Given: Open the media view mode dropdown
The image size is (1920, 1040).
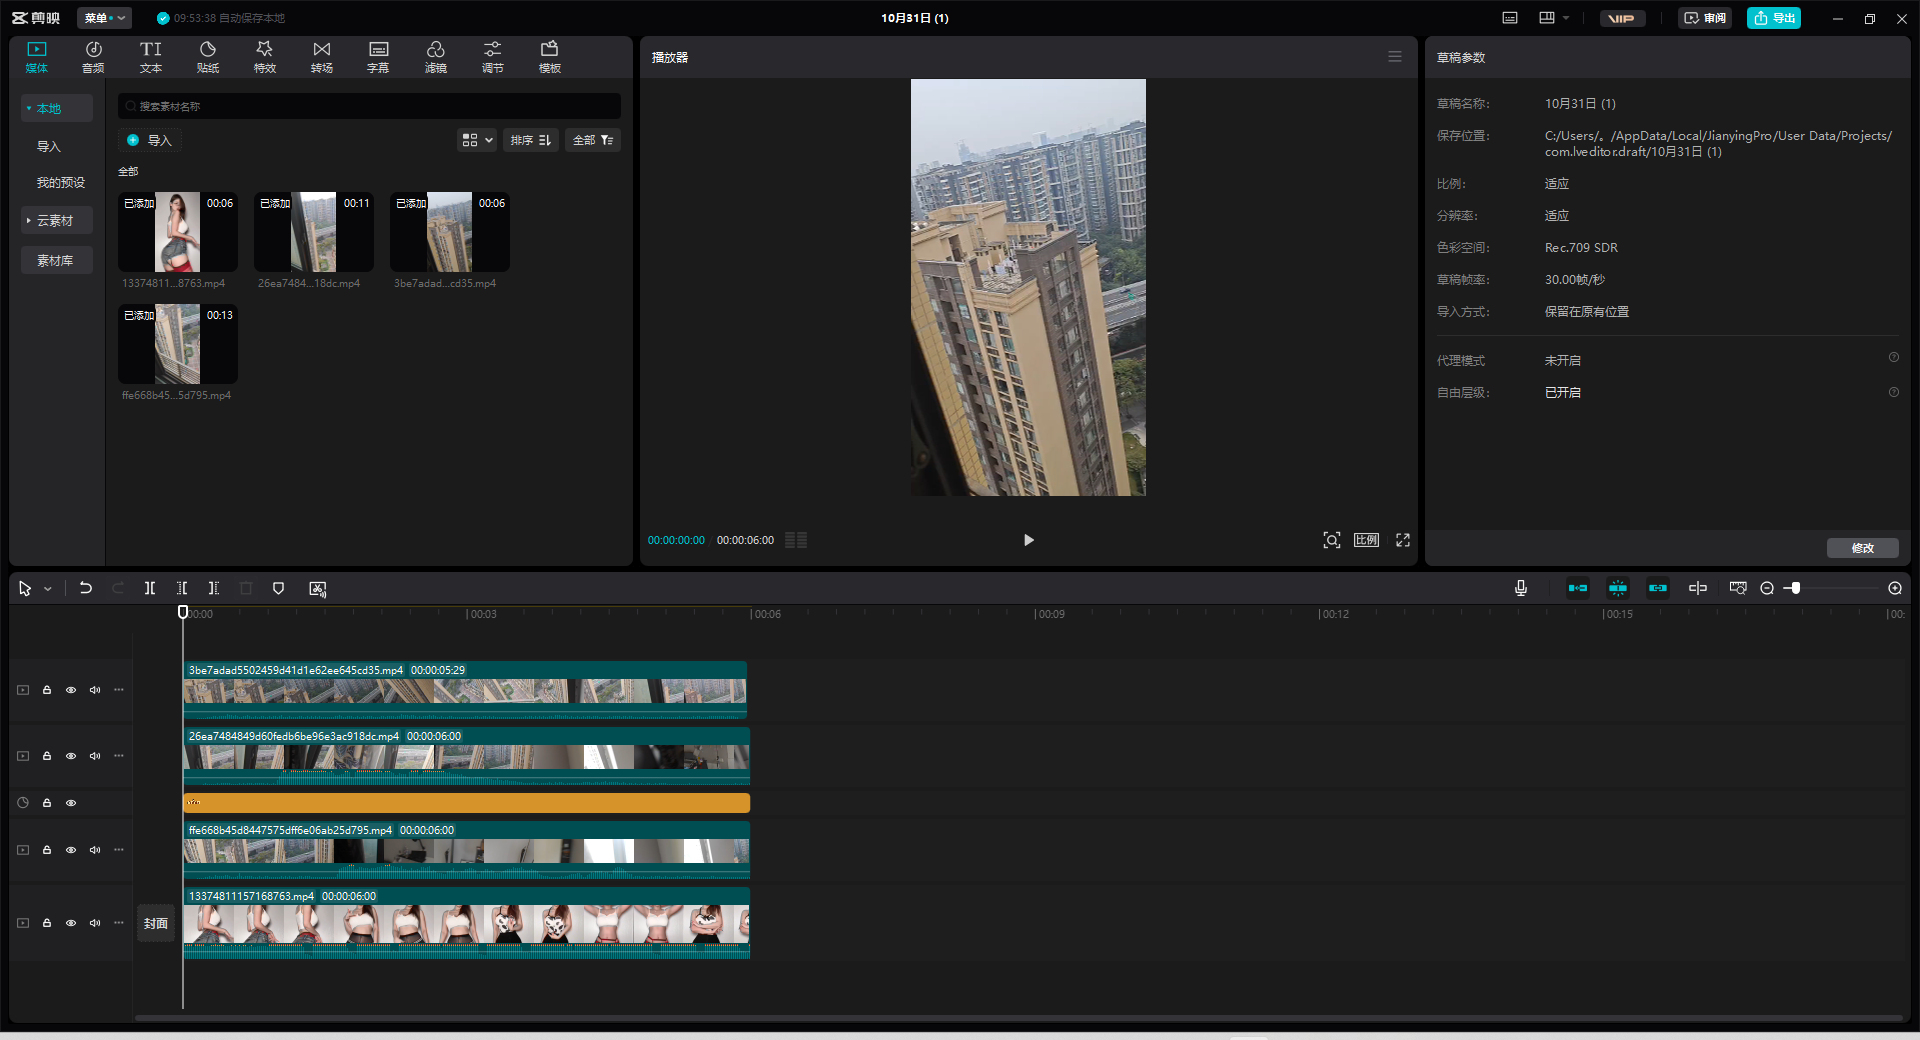Looking at the screenshot, I should point(477,140).
